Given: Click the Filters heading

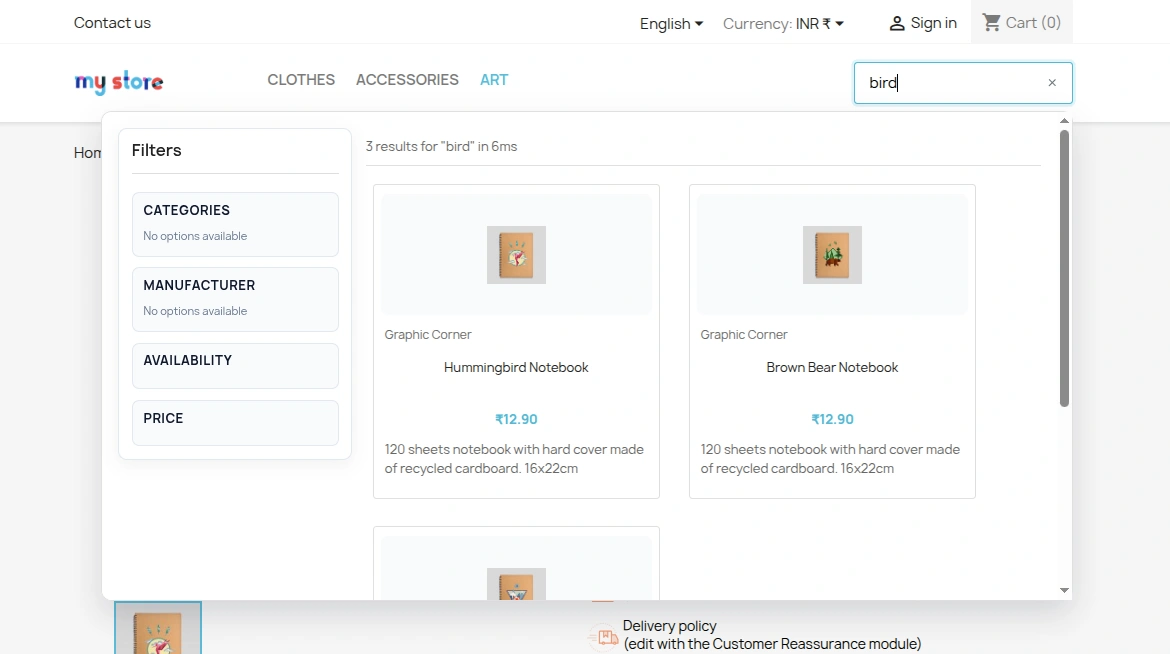Looking at the screenshot, I should pyautogui.click(x=157, y=150).
